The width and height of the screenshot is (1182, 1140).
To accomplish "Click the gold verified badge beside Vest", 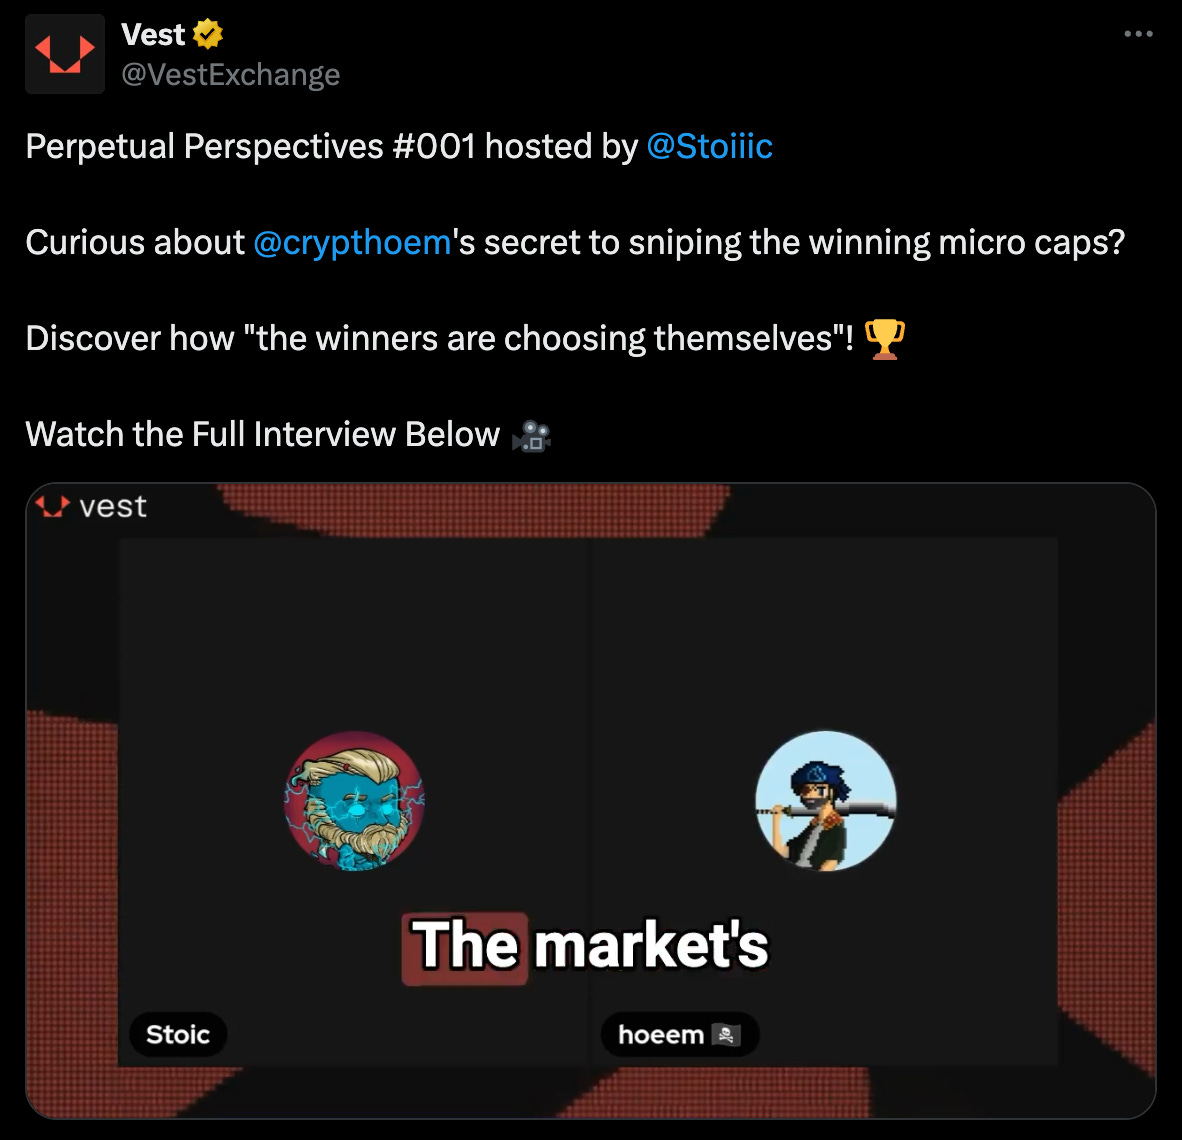I will coord(208,34).
